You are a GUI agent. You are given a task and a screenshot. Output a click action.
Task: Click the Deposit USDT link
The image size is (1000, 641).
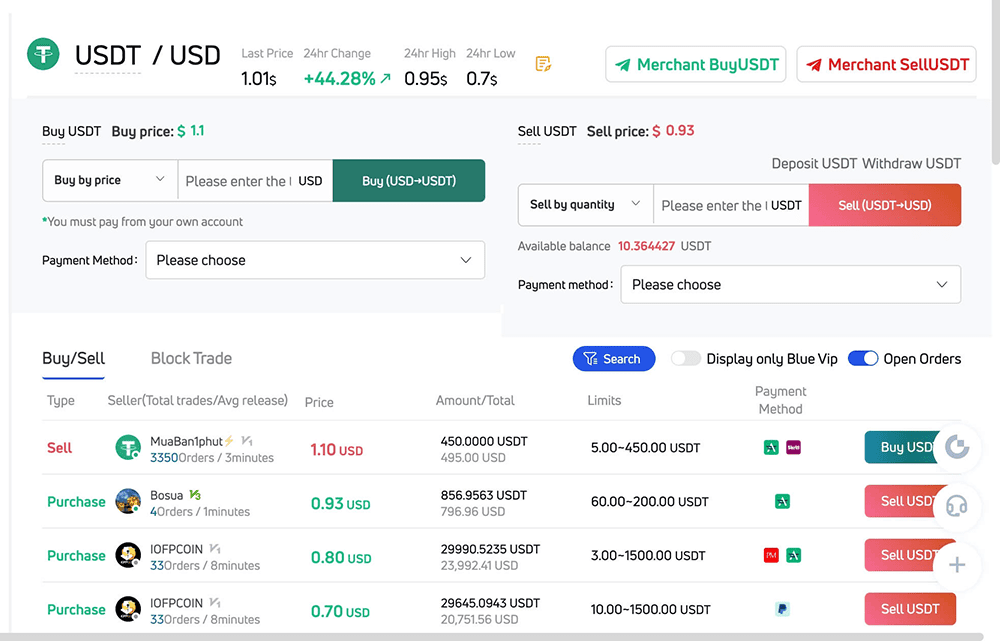tap(814, 163)
